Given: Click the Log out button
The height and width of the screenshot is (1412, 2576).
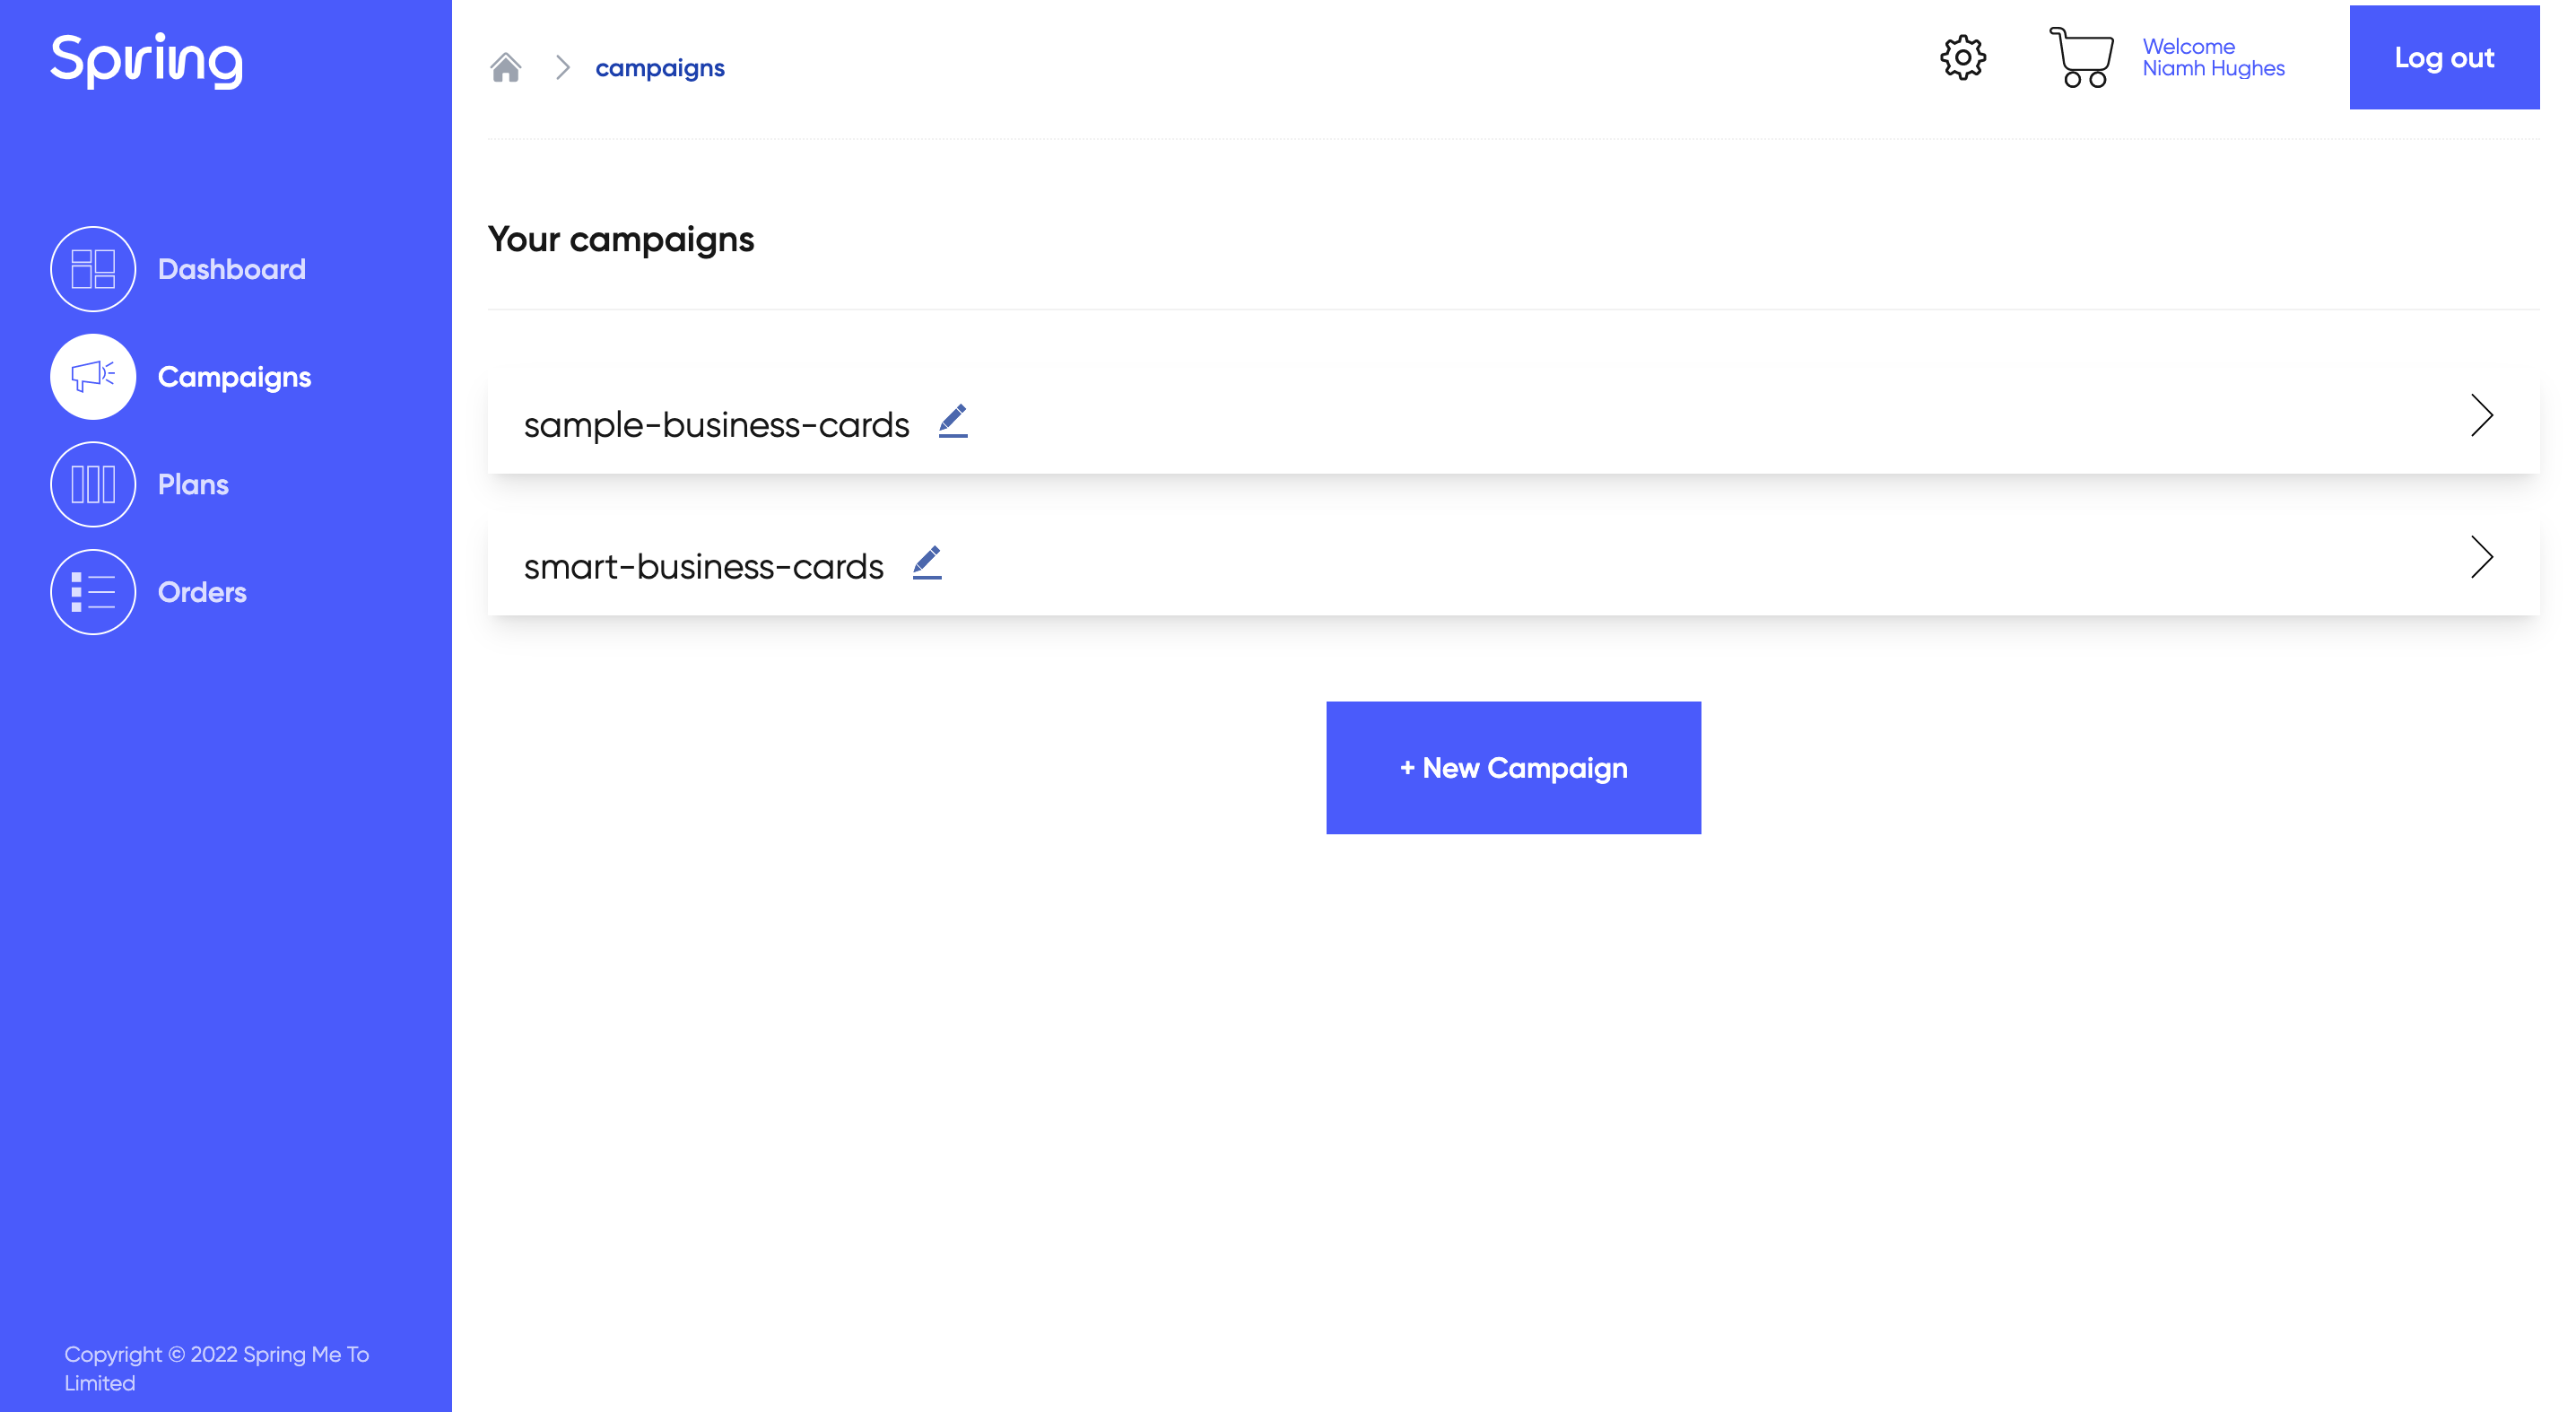Looking at the screenshot, I should (x=2444, y=57).
